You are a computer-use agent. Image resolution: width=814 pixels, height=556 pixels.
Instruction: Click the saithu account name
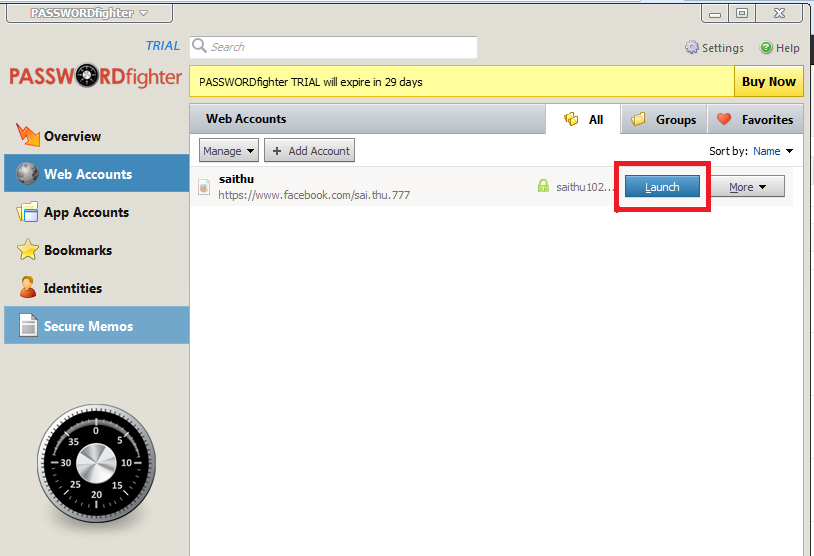[x=236, y=179]
